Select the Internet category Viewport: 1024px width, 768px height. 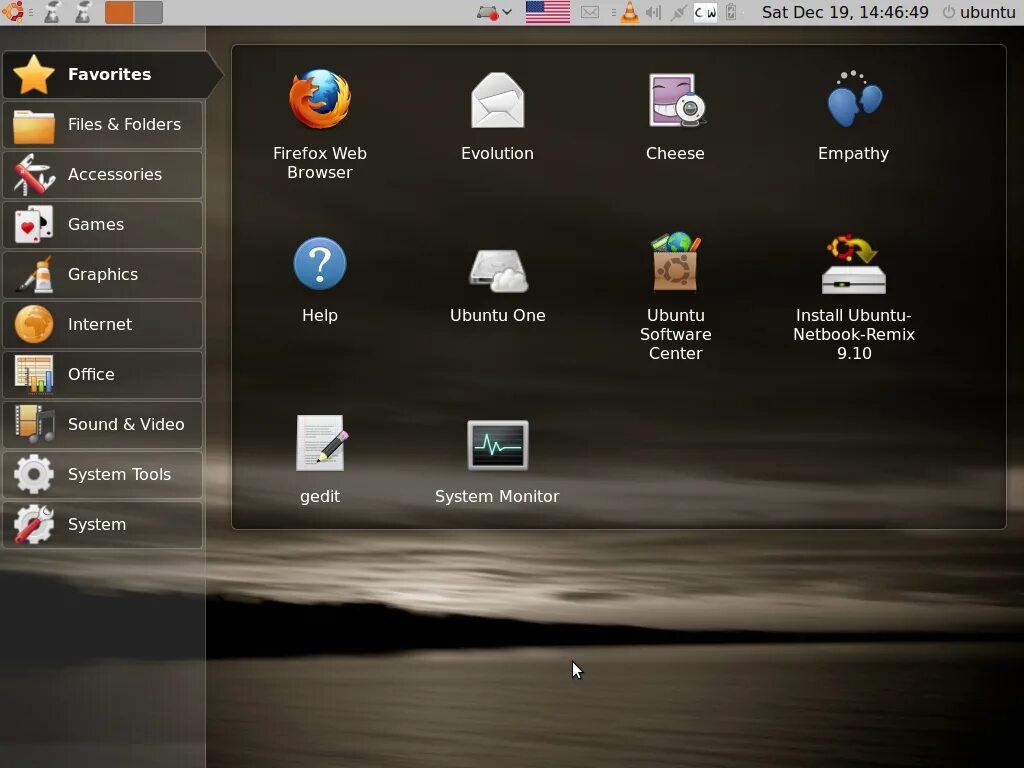[103, 325]
